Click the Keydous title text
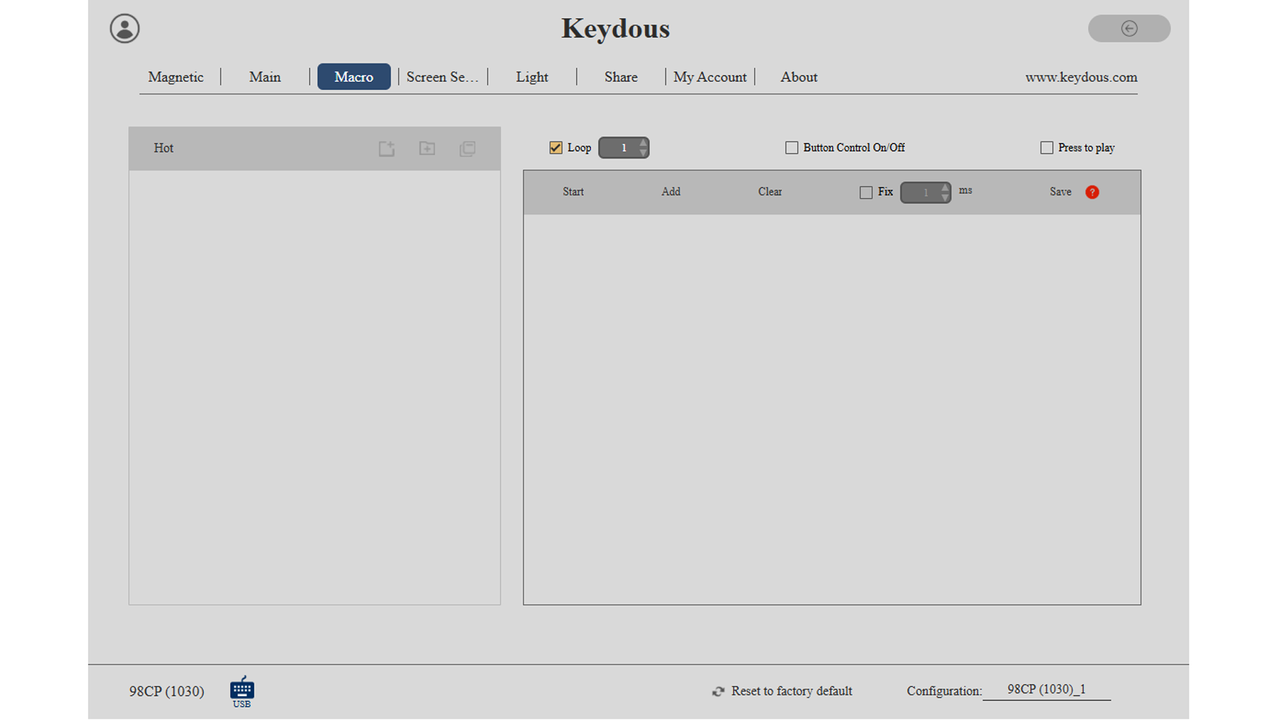1280x720 pixels. point(616,28)
